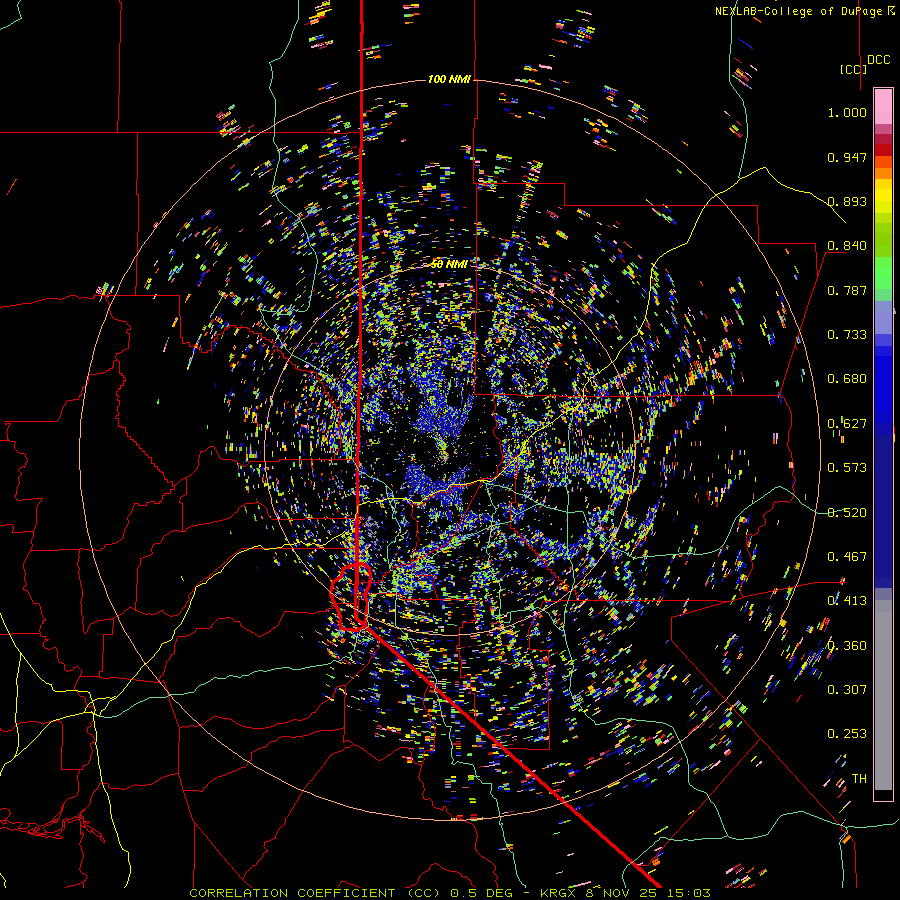This screenshot has height=900, width=900.
Task: Select the 0.733 scale value
Action: [x=847, y=335]
